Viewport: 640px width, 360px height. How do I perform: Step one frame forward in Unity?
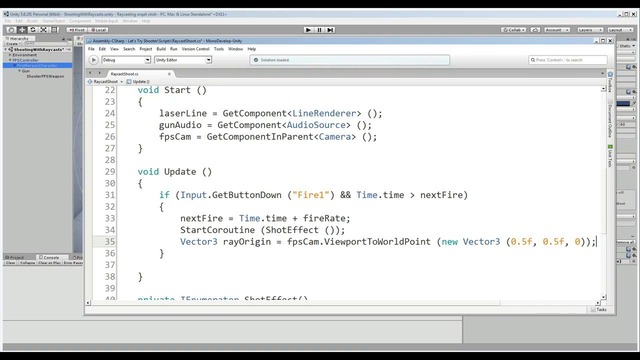coord(331,30)
